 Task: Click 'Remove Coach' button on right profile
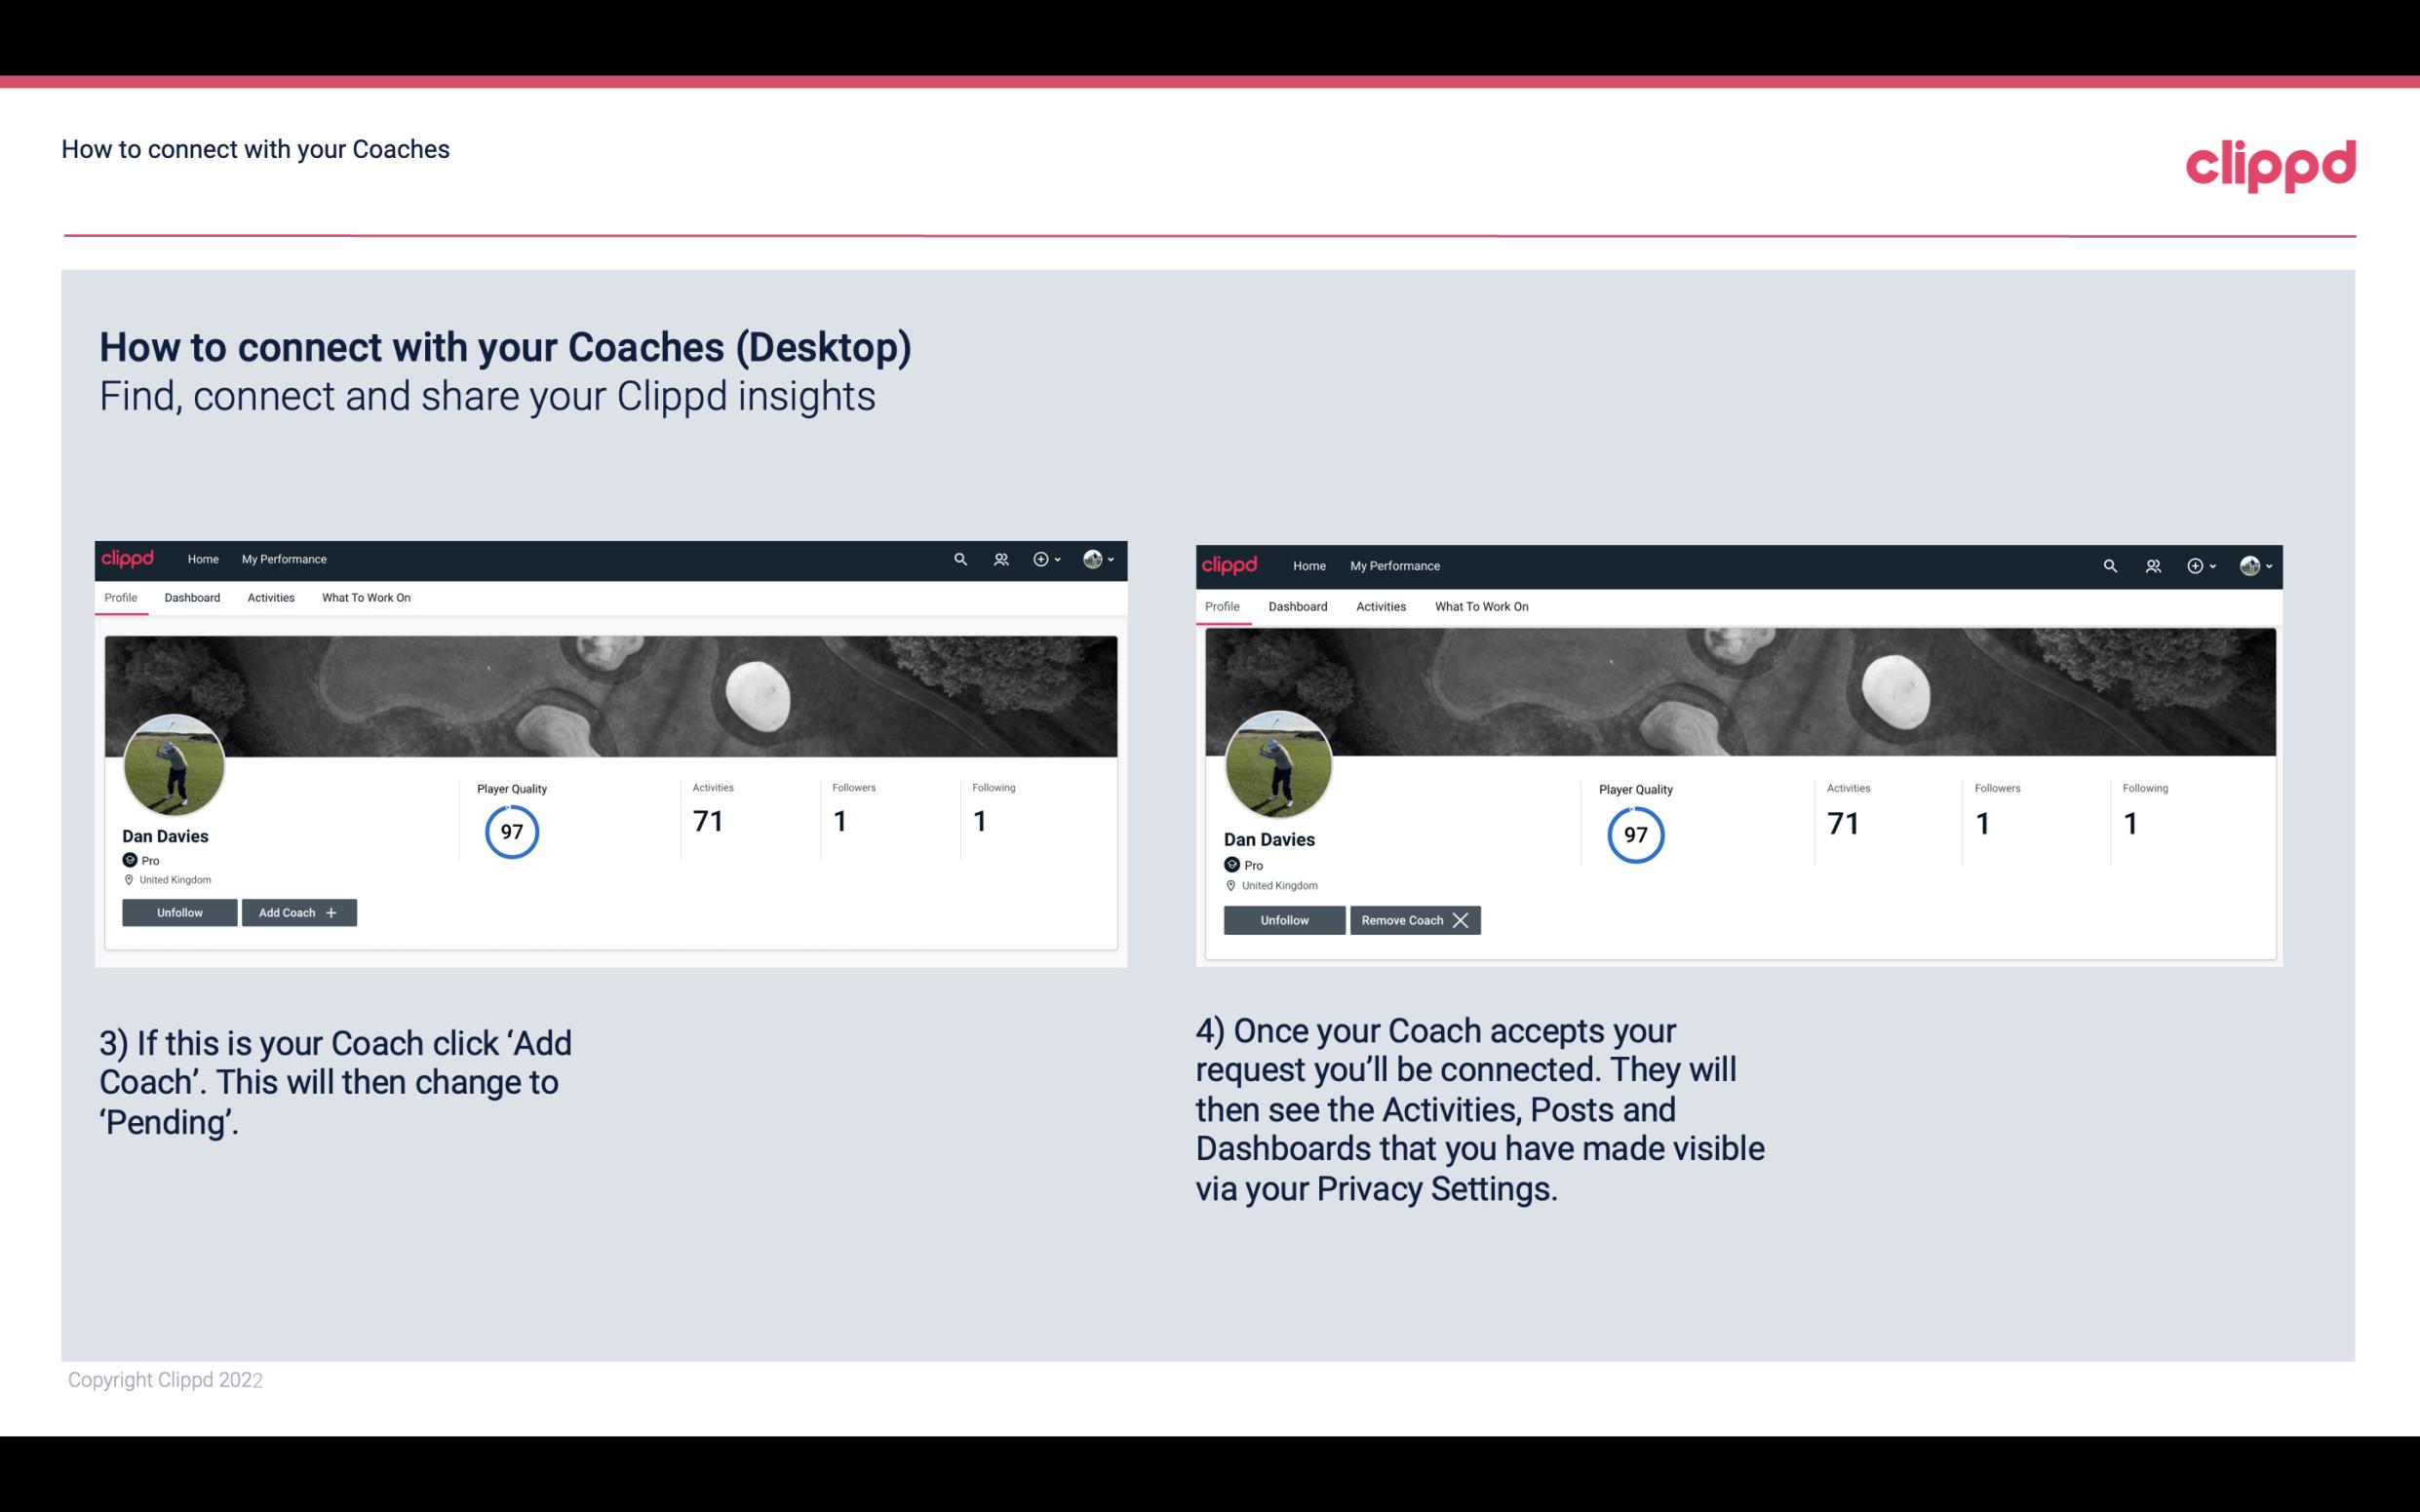pyautogui.click(x=1415, y=919)
